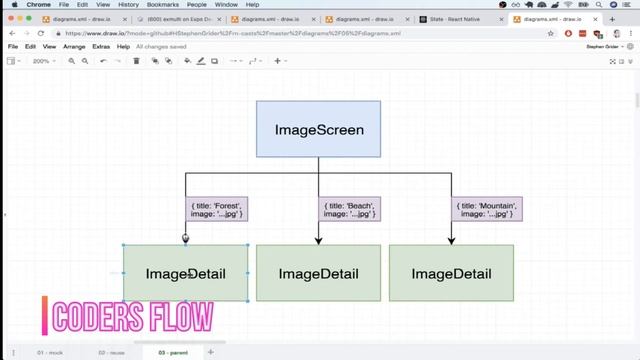
Task: Open the macOS Apple menu
Action: pos(14,5)
